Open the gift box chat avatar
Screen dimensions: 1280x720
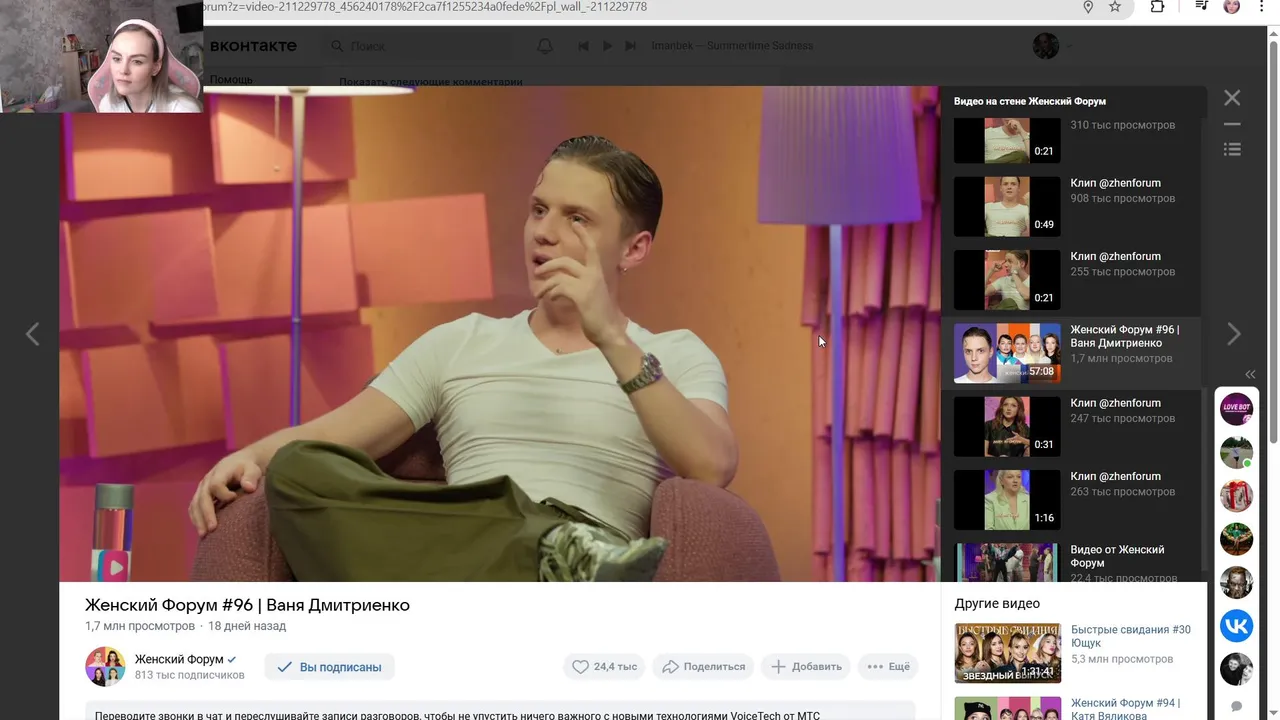[1237, 495]
